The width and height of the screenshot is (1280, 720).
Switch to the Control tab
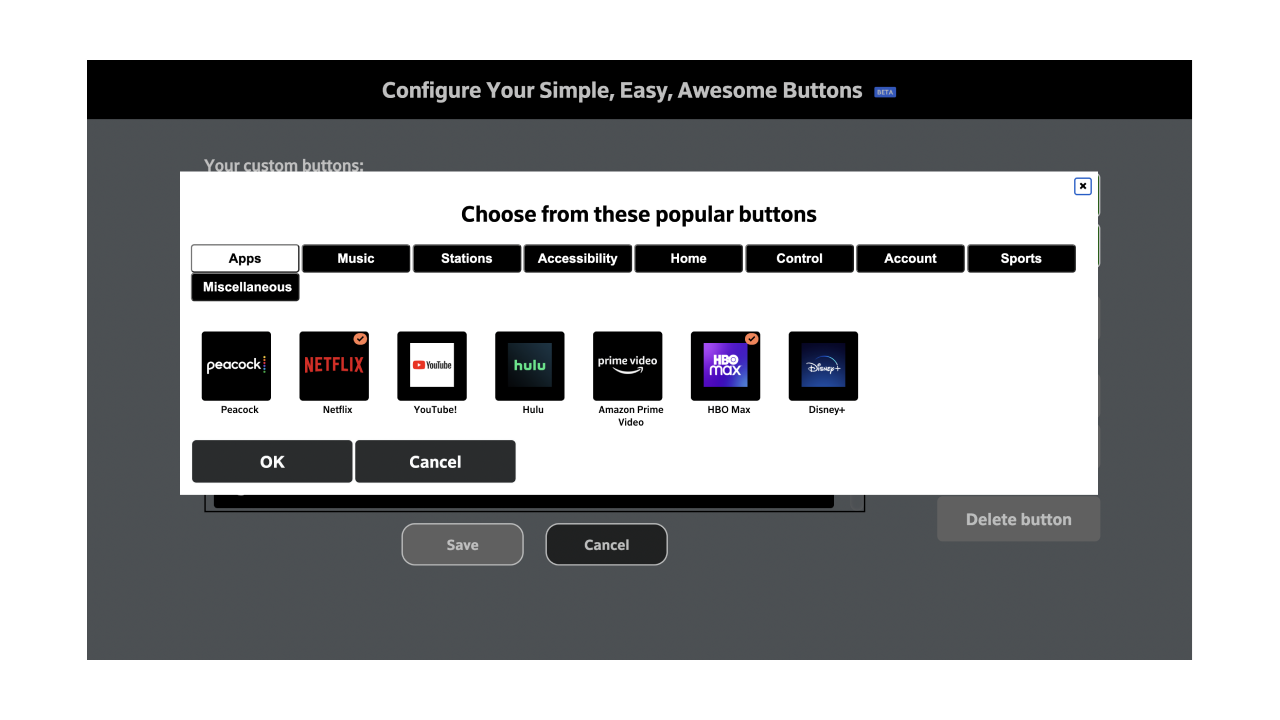(800, 259)
